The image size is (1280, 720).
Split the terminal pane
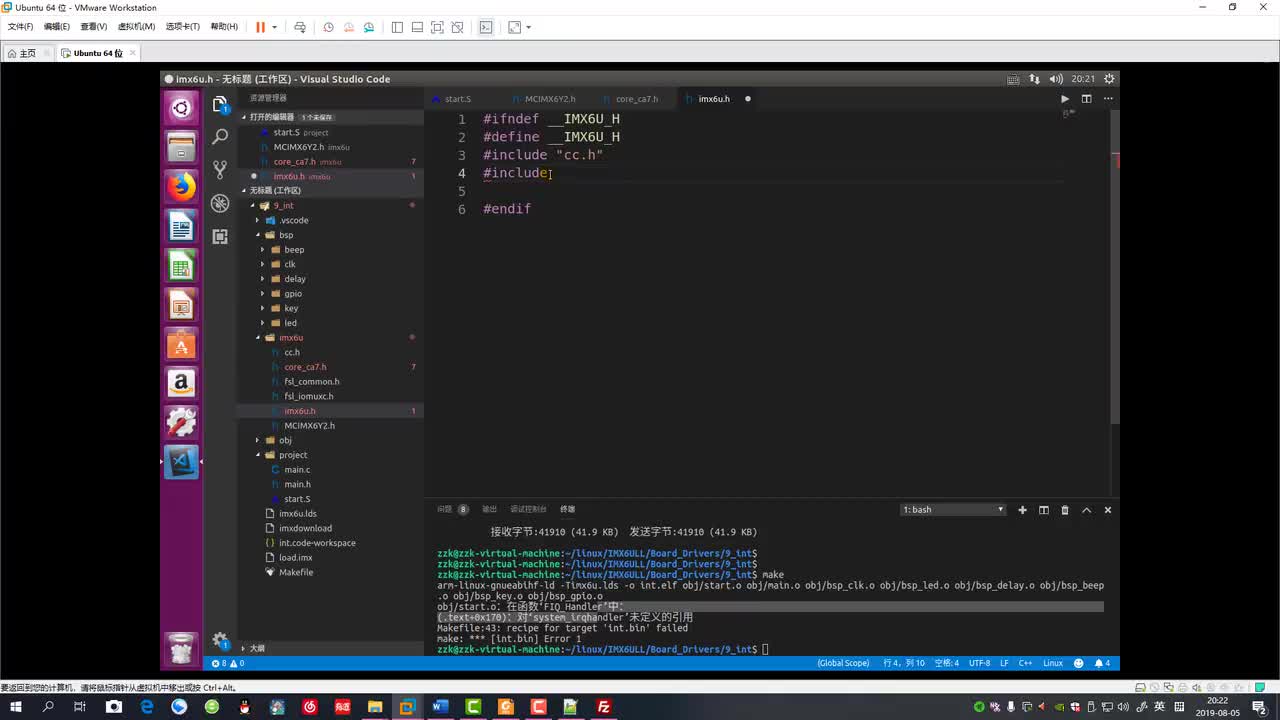point(1043,510)
